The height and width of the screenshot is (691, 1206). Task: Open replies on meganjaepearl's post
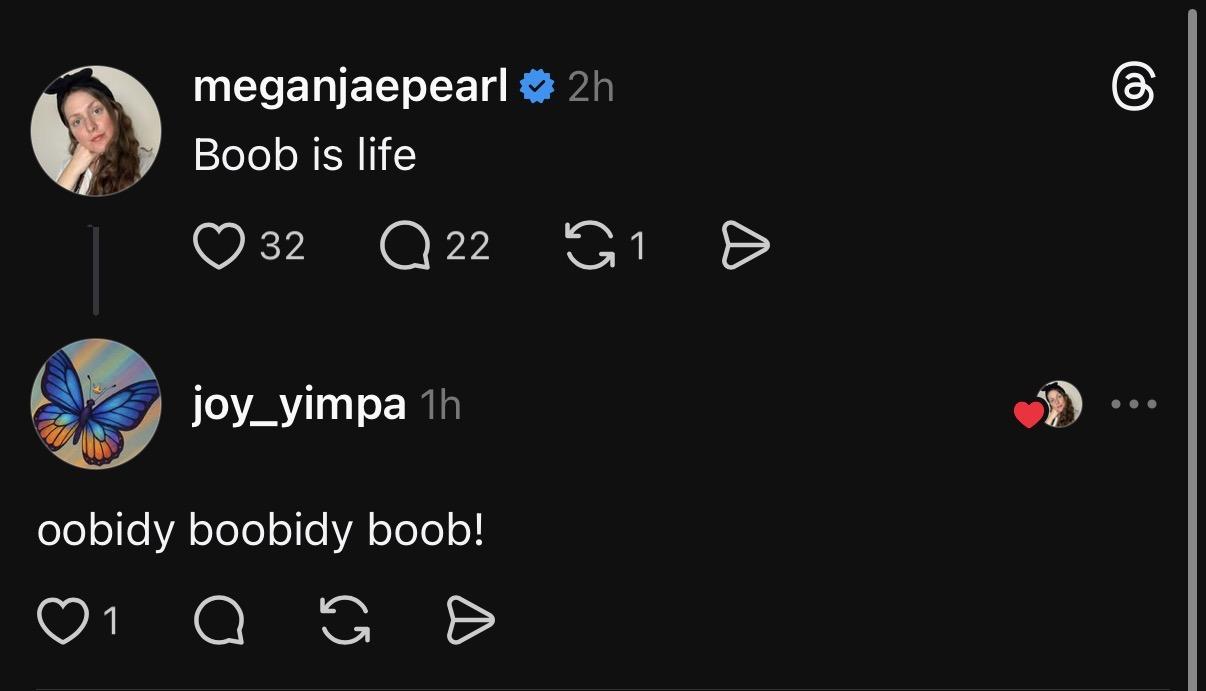point(405,246)
